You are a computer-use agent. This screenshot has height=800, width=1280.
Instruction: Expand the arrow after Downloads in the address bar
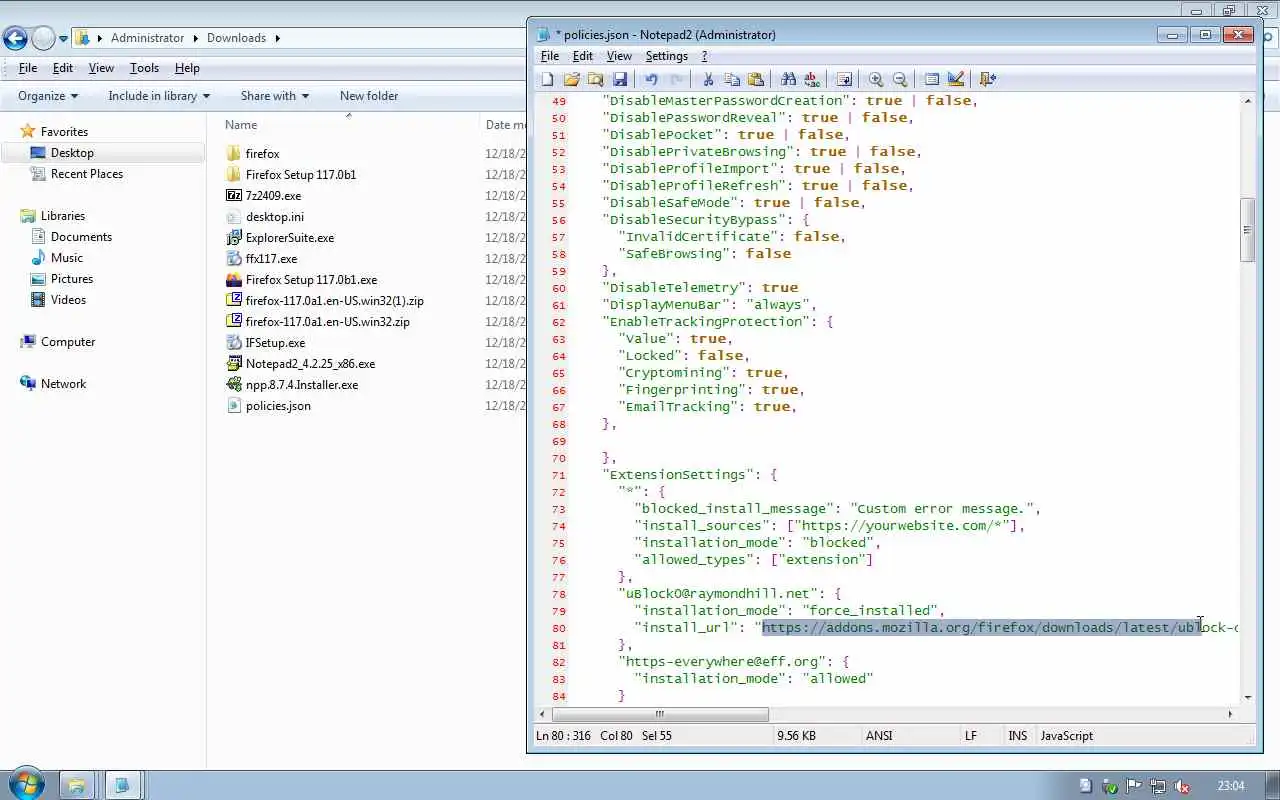[277, 38]
